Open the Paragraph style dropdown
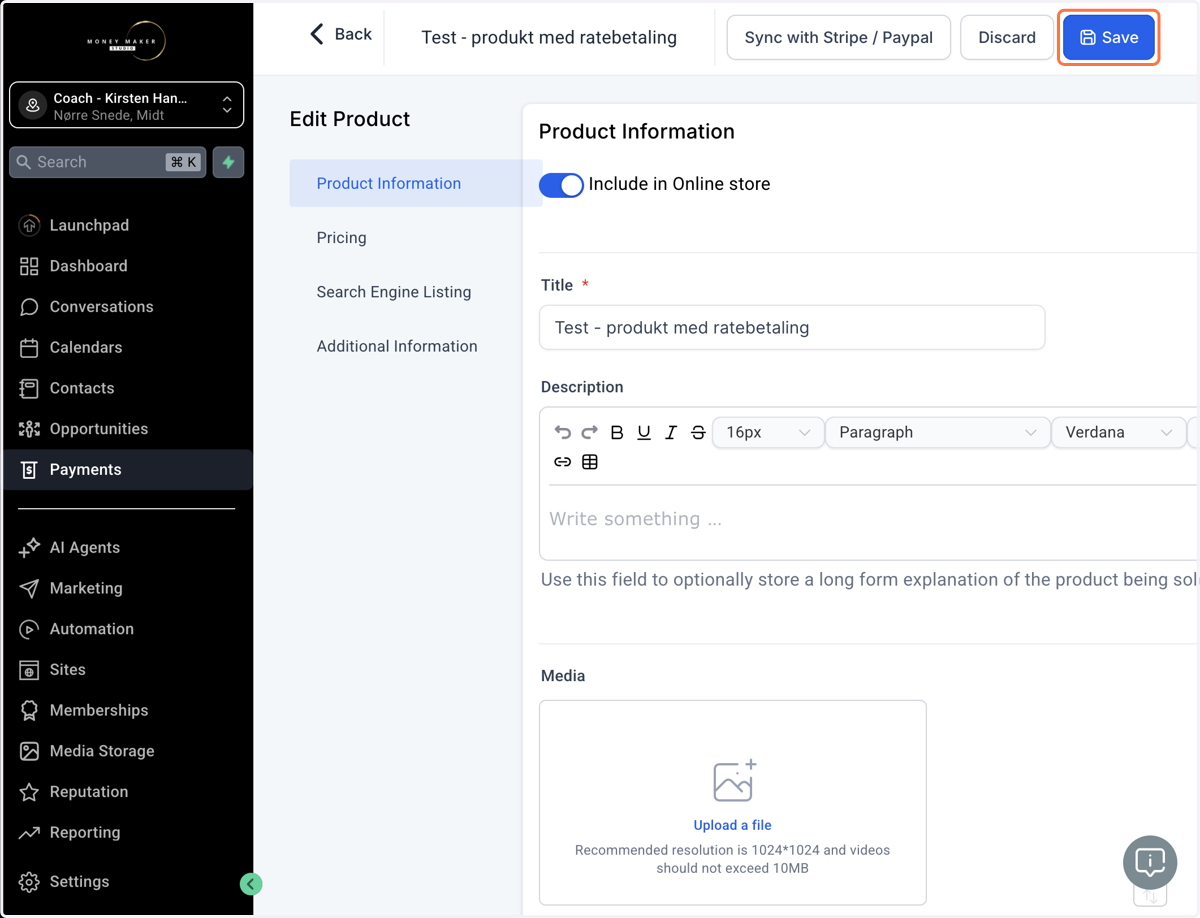 click(x=937, y=432)
